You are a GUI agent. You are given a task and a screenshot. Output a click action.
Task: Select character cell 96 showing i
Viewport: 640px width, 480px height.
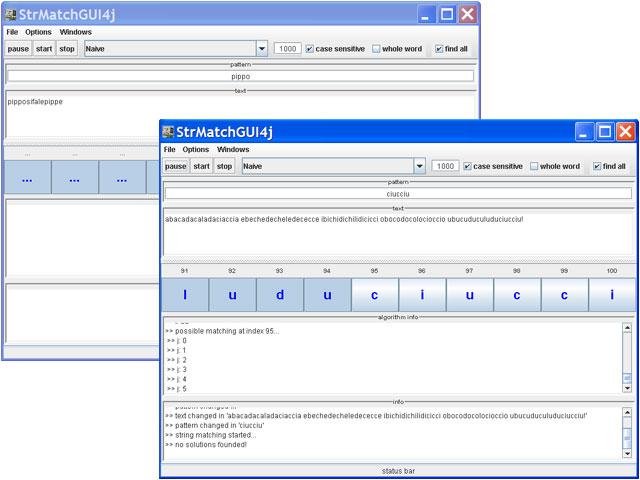[x=422, y=295]
